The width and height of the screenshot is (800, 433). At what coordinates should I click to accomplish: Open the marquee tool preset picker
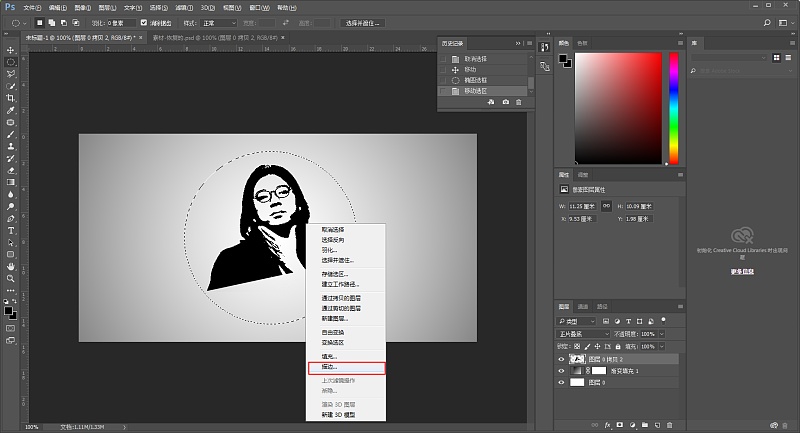coord(19,23)
